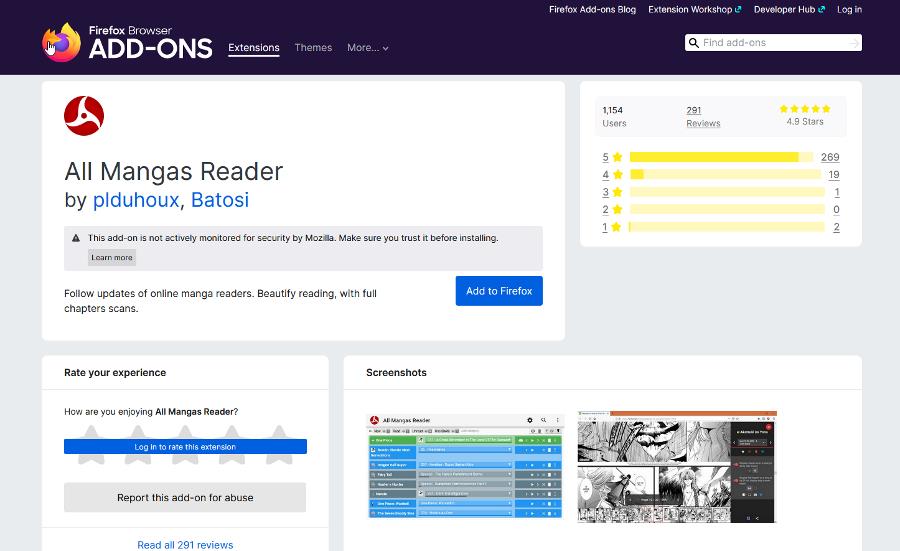This screenshot has width=900, height=551.
Task: Click Add to Firefox button
Action: click(x=499, y=291)
